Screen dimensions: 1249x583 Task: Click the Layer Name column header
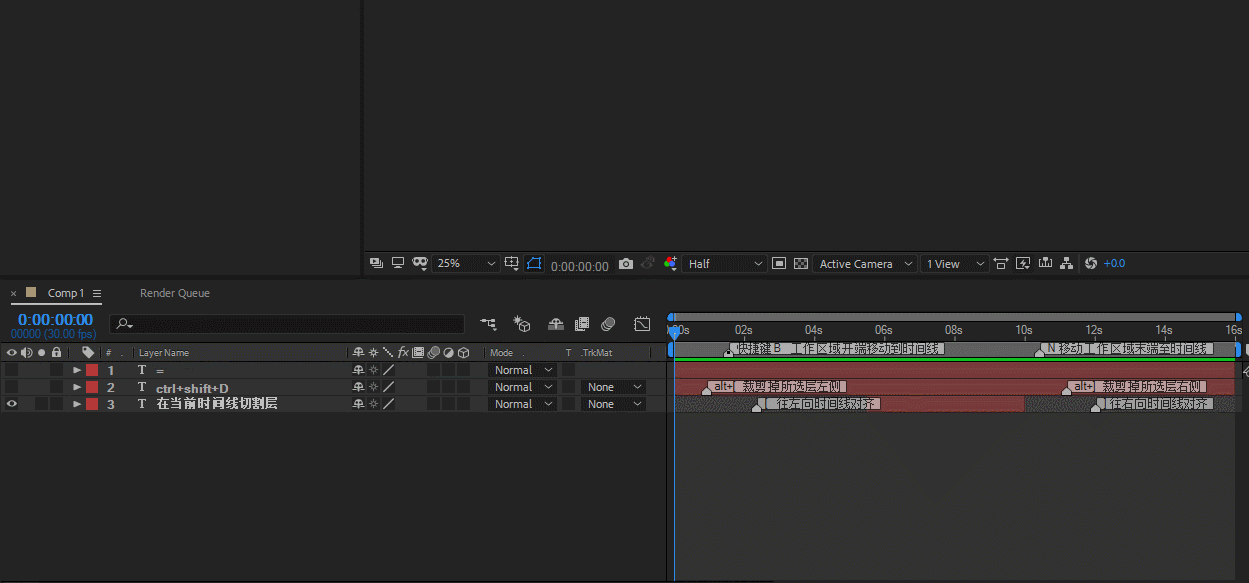164,353
